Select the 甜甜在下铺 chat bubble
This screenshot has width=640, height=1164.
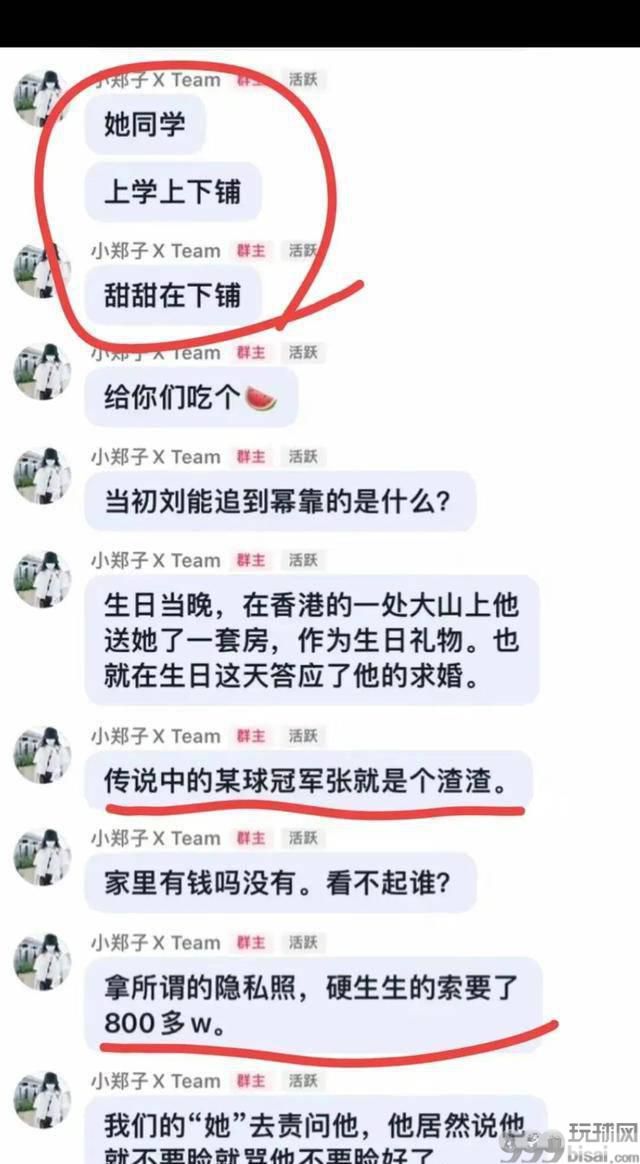point(173,295)
